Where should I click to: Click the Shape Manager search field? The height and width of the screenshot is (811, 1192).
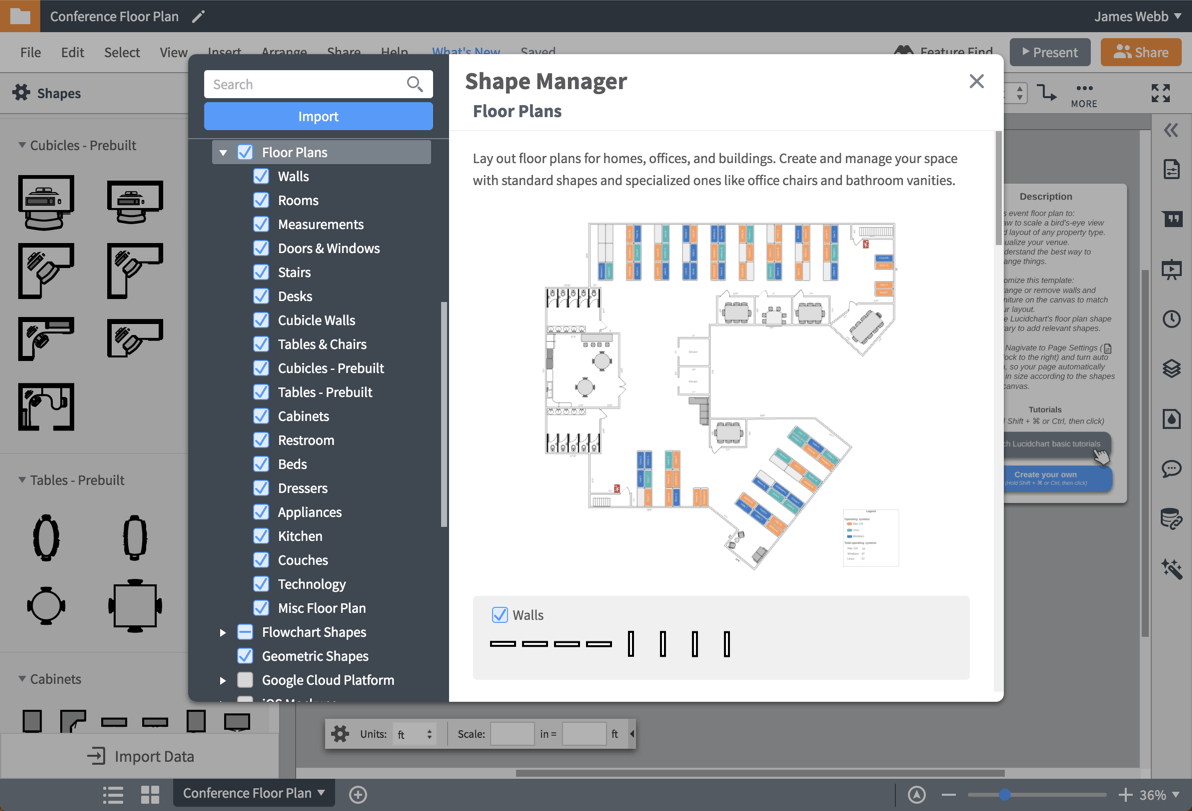[x=319, y=84]
